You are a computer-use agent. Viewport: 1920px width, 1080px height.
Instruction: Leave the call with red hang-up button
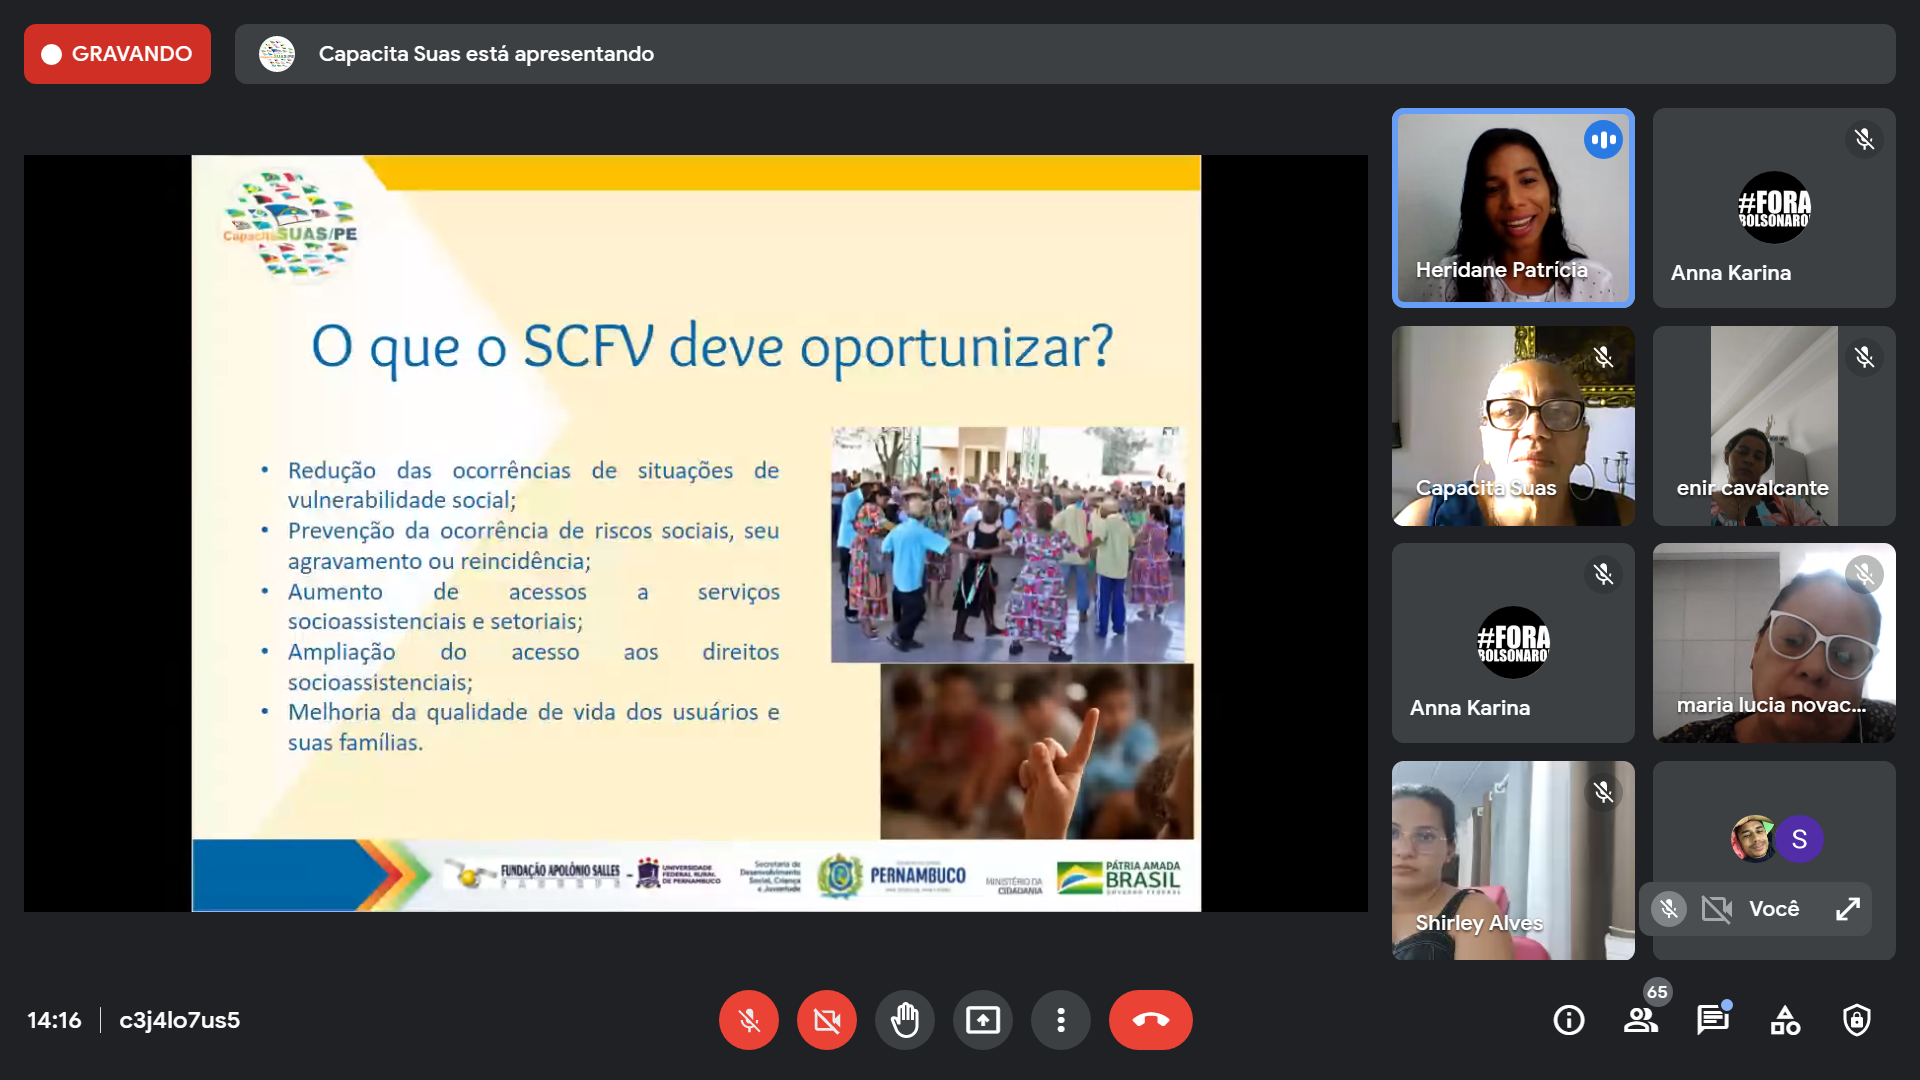coord(1150,1020)
